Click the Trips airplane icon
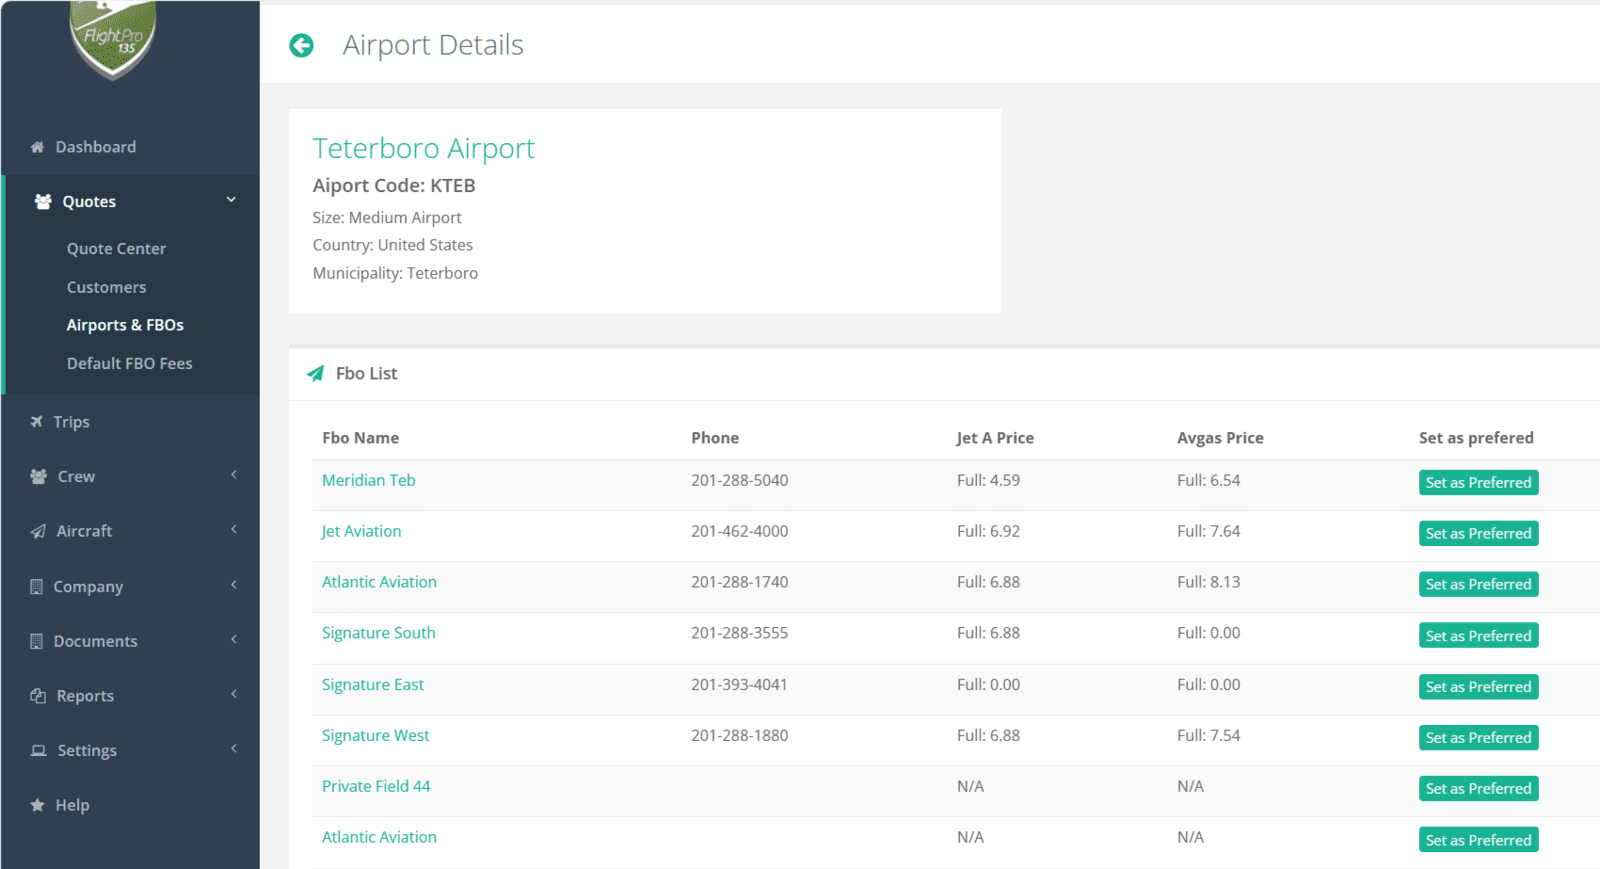1600x869 pixels. [37, 422]
